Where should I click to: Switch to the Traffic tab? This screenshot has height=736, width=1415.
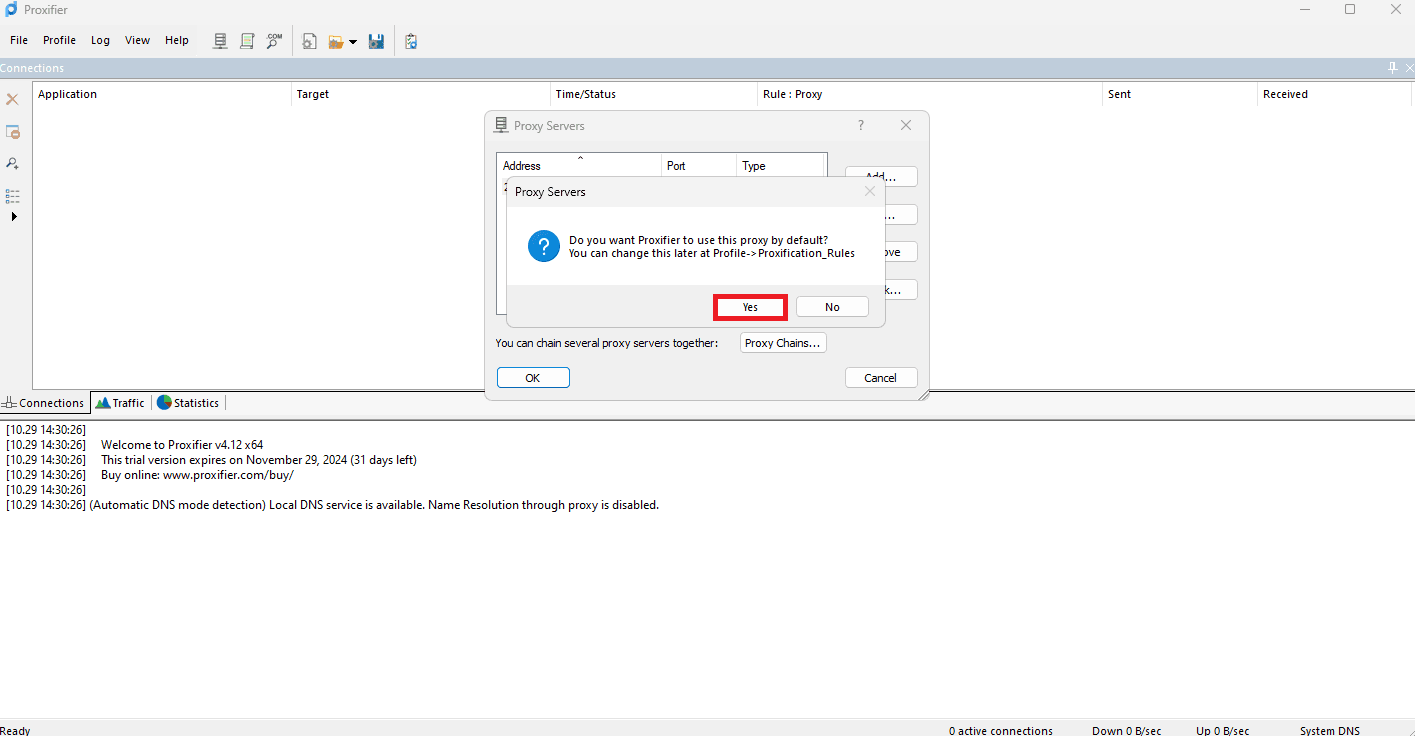pos(120,403)
